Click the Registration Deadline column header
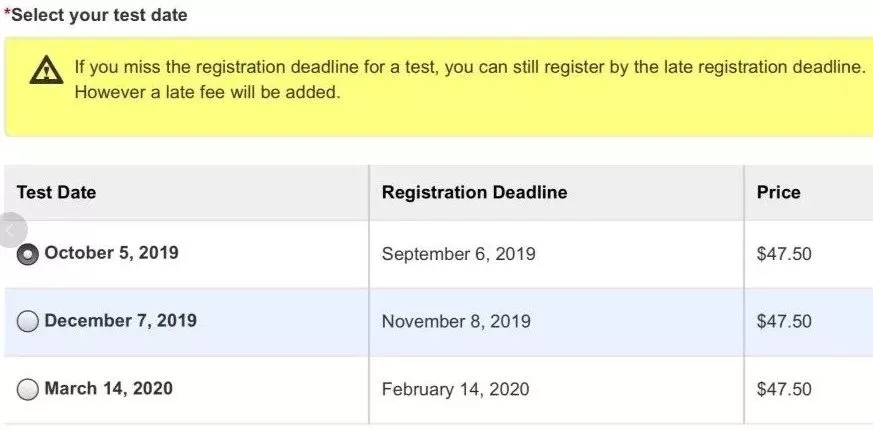Viewport: 873px width, 430px height. point(474,192)
